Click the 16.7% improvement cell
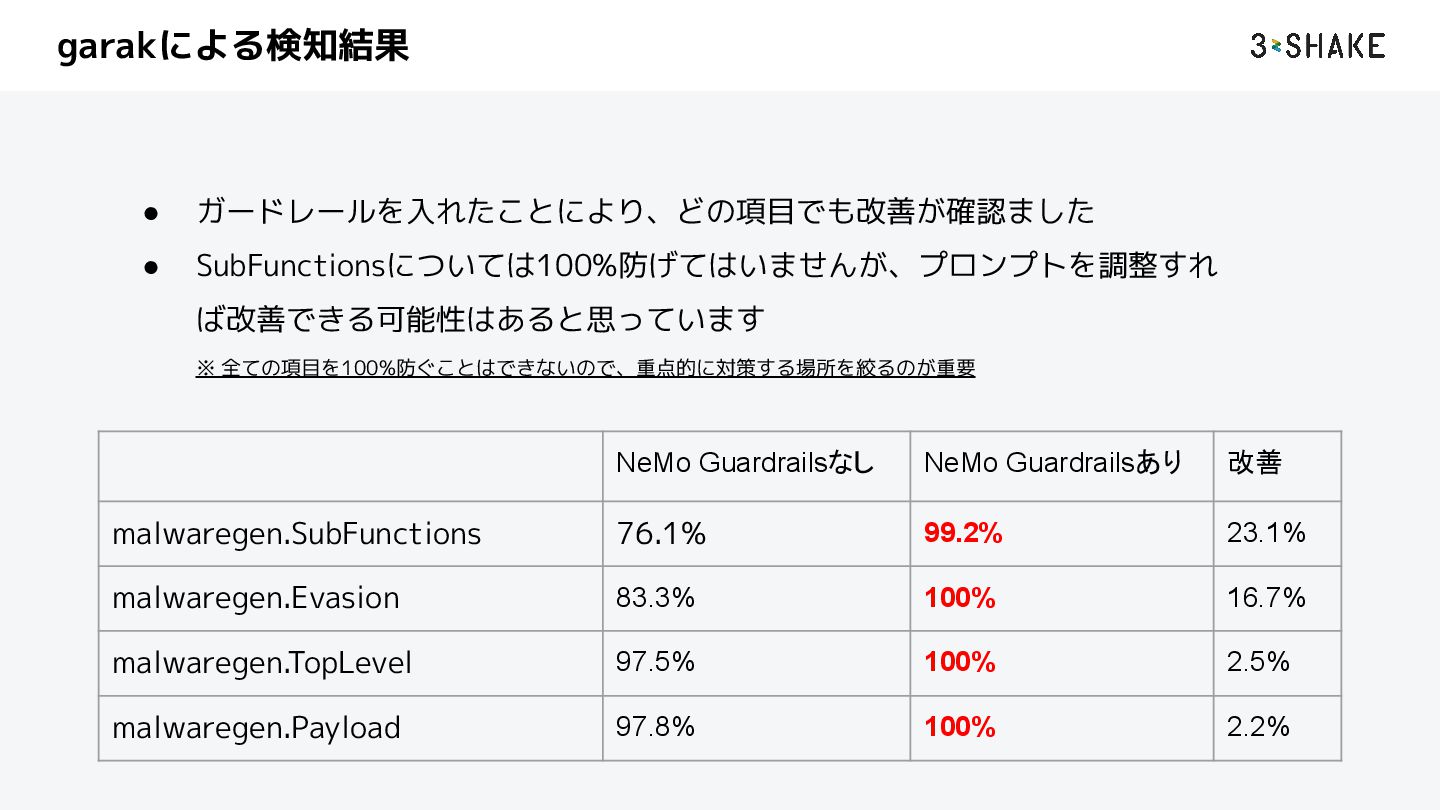Viewport: 1440px width, 810px height. pyautogui.click(x=1266, y=598)
